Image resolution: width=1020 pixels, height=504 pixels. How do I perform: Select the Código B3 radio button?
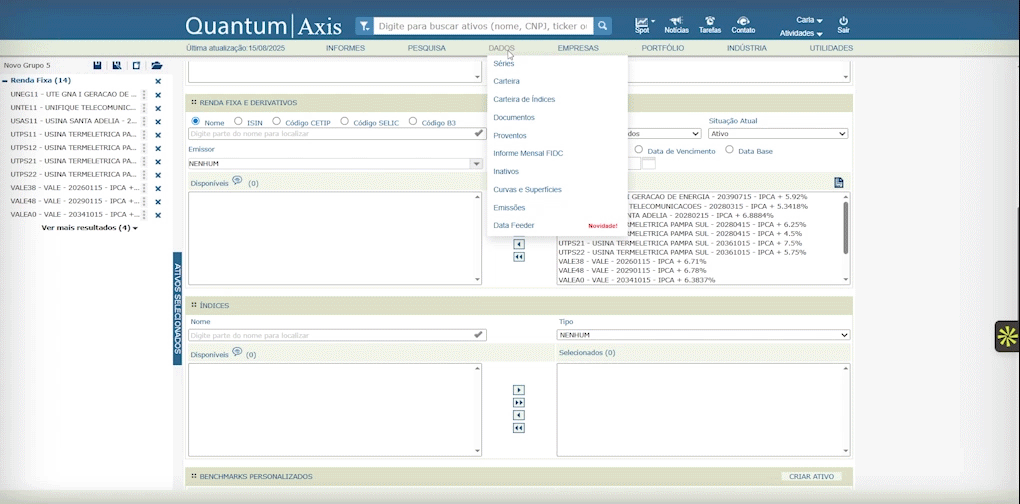412,122
